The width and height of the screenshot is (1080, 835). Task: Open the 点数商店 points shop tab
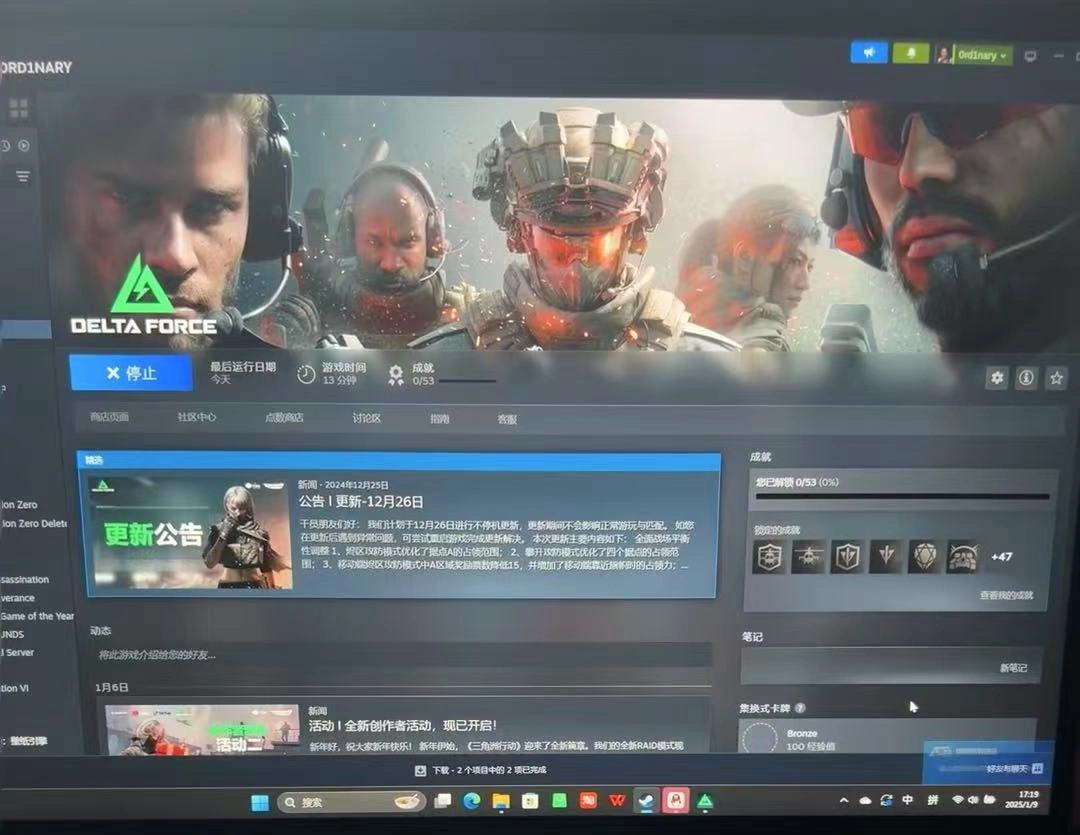[284, 418]
